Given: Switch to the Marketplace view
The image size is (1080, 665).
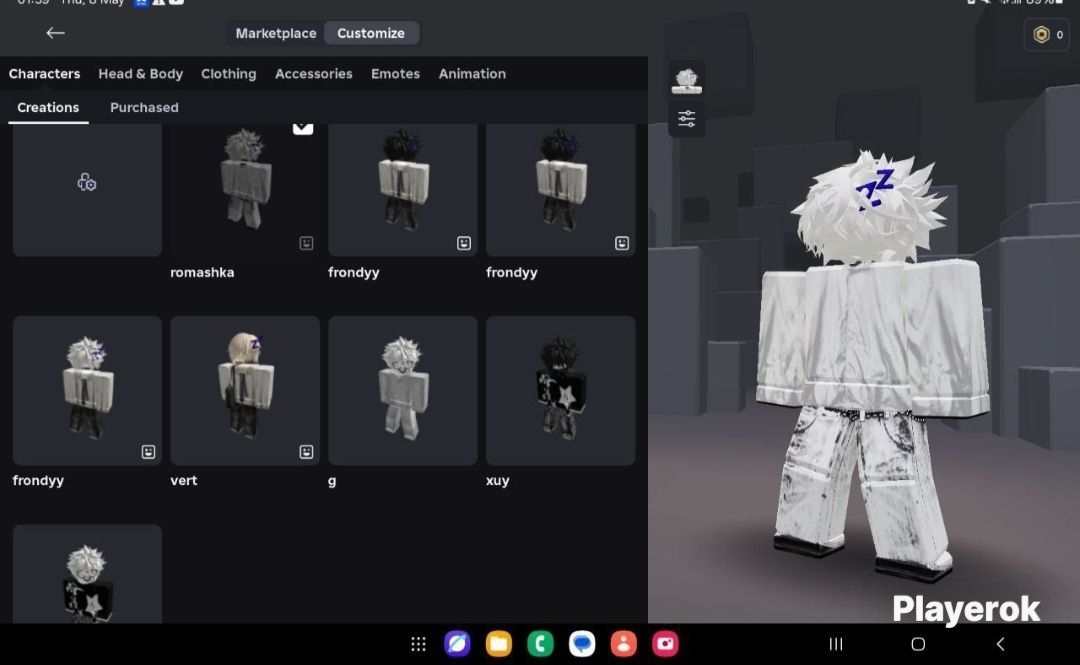Looking at the screenshot, I should [x=276, y=33].
